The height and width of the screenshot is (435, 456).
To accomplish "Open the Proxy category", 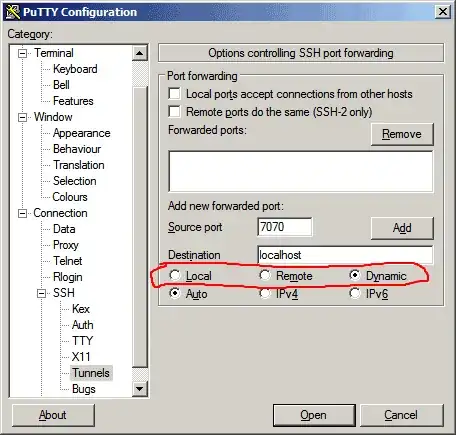I will click(66, 245).
